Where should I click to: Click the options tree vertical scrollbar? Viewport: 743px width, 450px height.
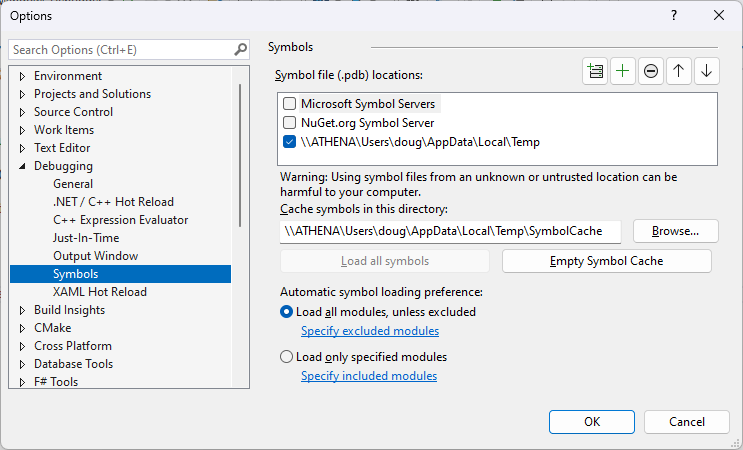click(x=240, y=150)
